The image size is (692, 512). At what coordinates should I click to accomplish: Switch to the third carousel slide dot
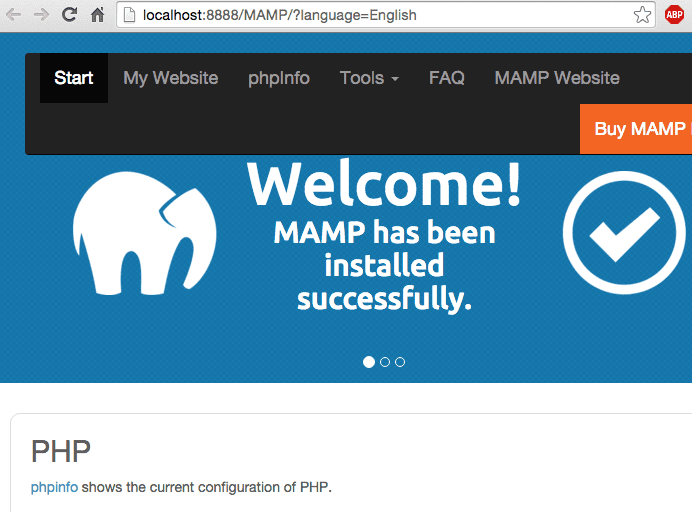(400, 362)
